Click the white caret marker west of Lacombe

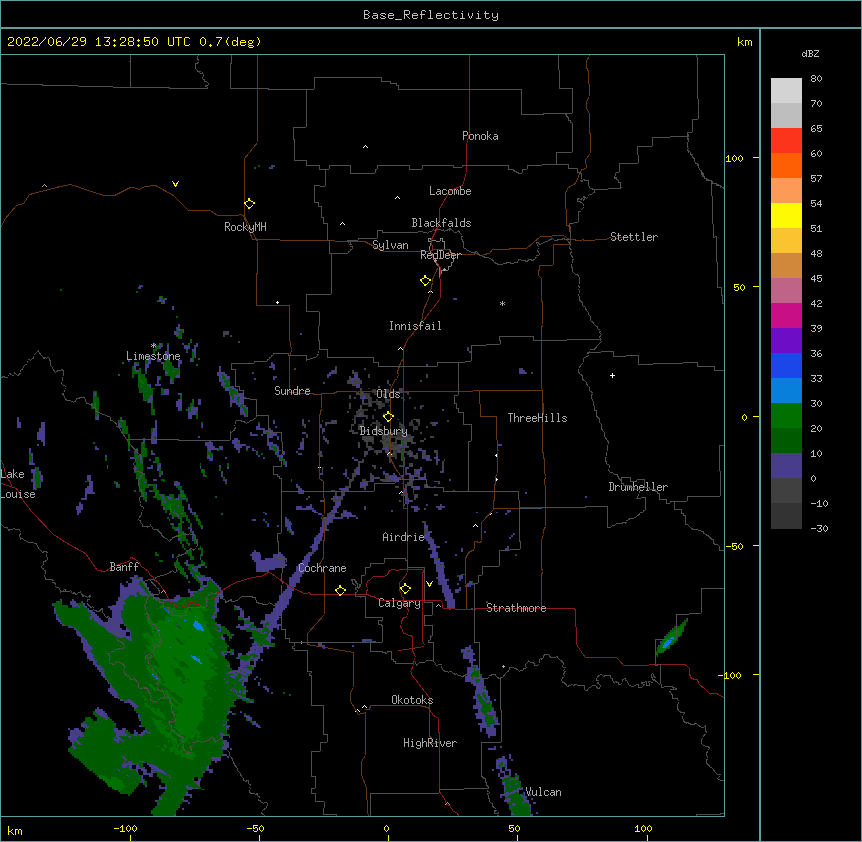click(x=397, y=198)
